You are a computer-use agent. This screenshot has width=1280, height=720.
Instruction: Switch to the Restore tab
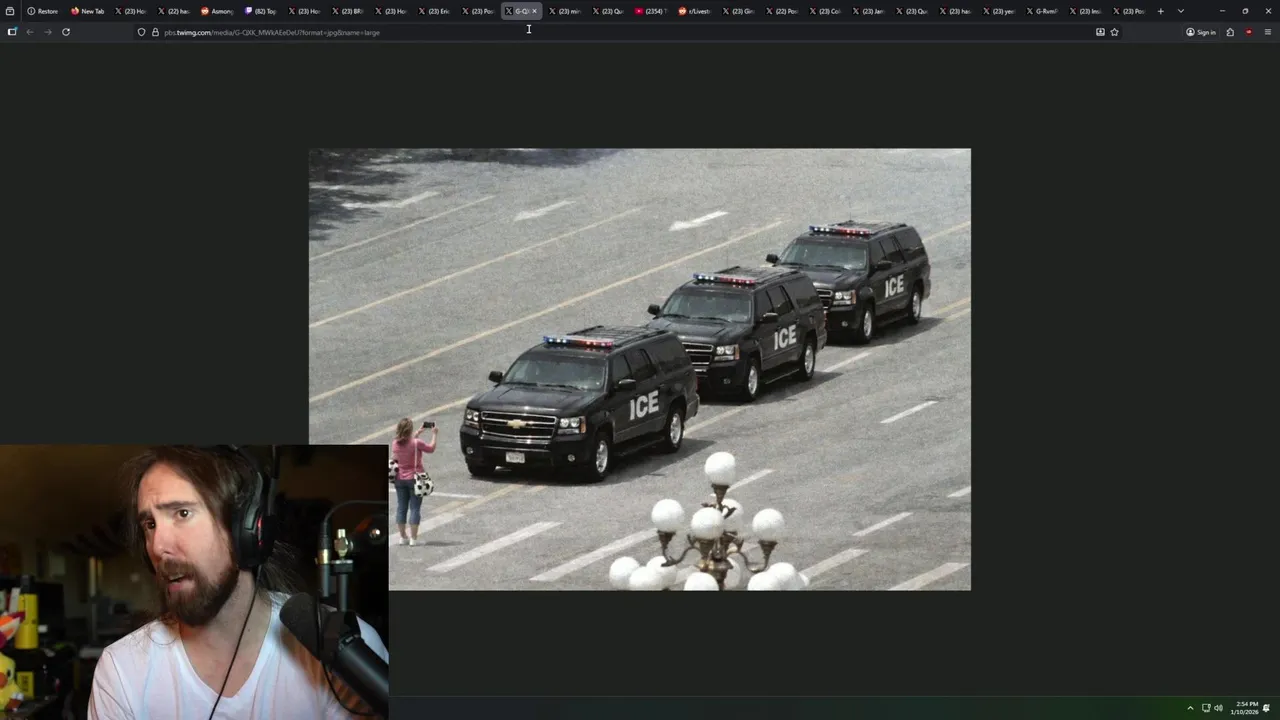(x=43, y=11)
